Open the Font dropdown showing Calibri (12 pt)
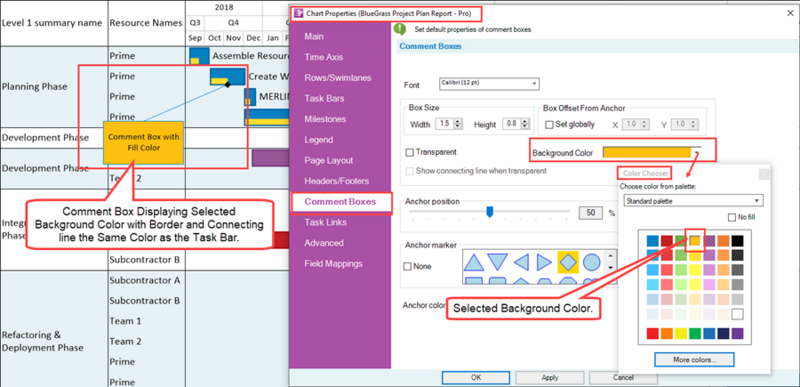This screenshot has height=387, width=800. [489, 84]
